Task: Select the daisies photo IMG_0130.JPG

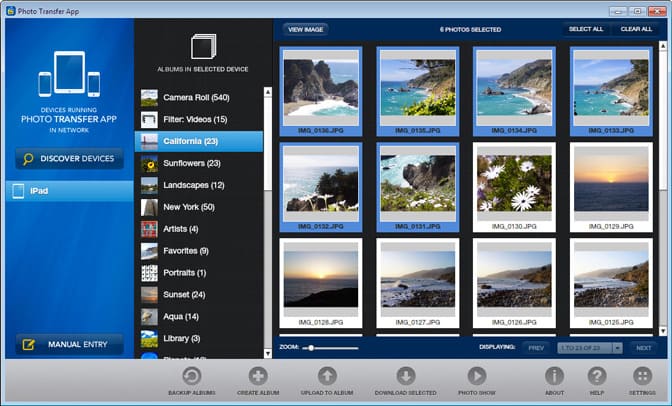Action: click(x=514, y=187)
